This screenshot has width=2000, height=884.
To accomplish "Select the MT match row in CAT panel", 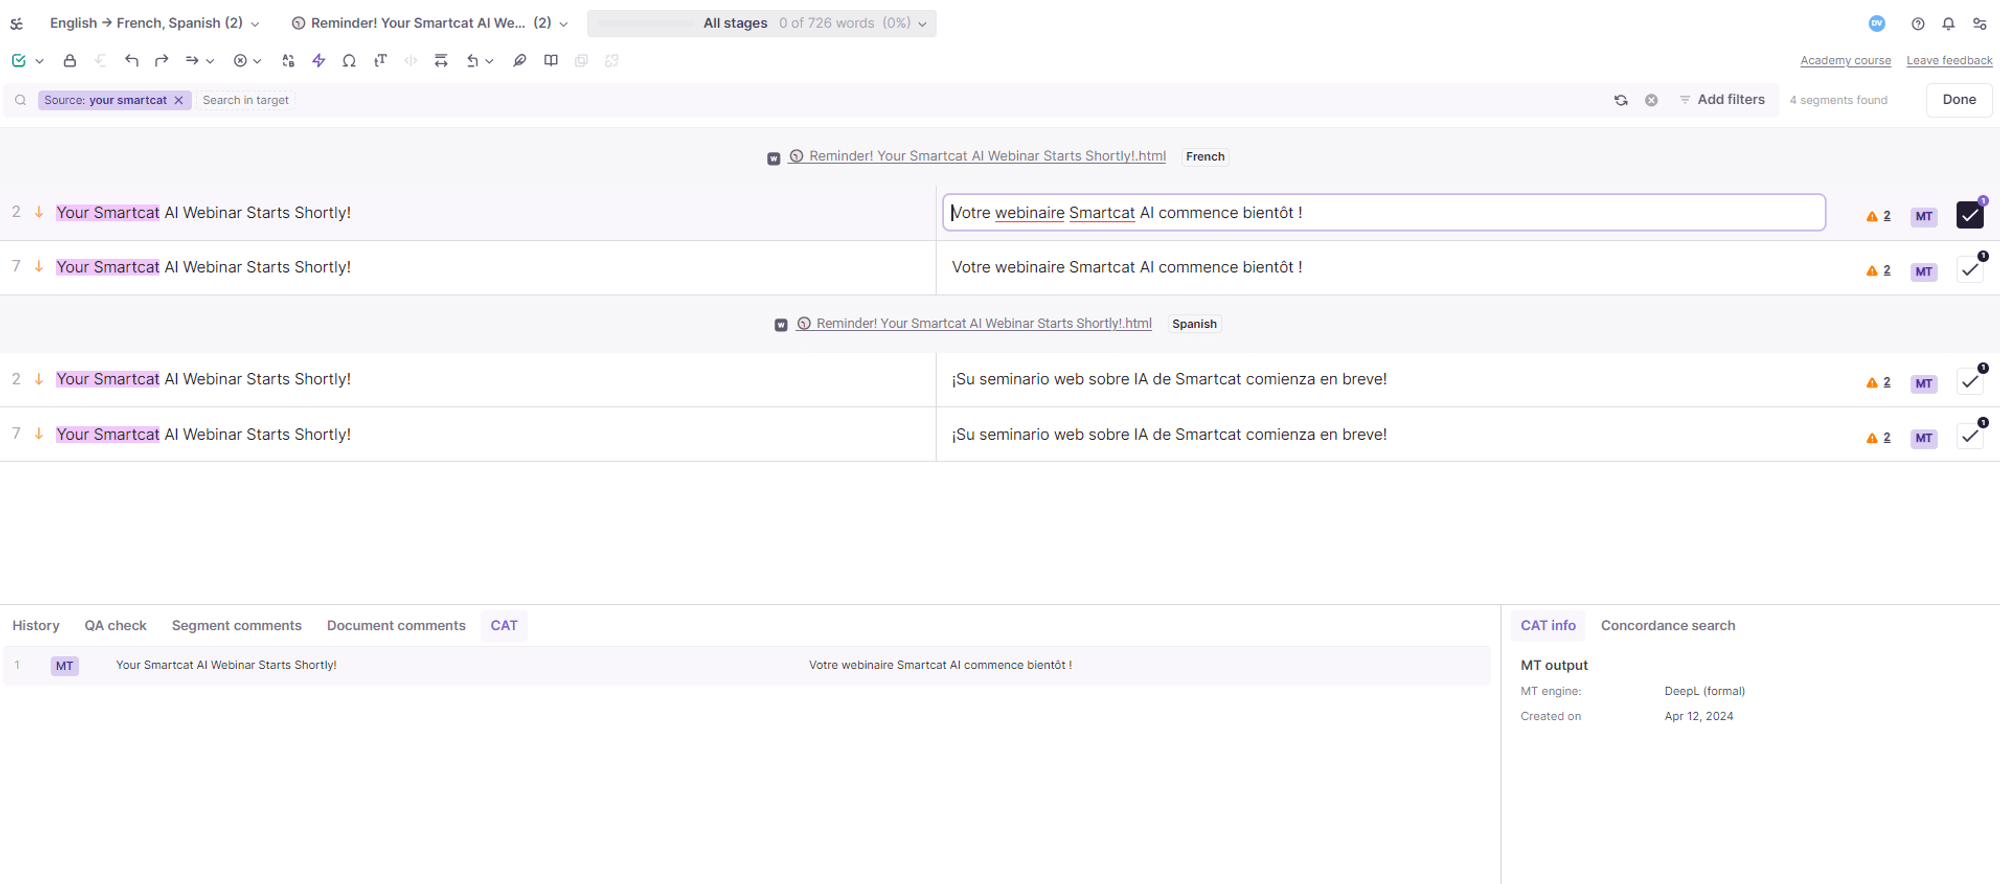I will 746,666.
